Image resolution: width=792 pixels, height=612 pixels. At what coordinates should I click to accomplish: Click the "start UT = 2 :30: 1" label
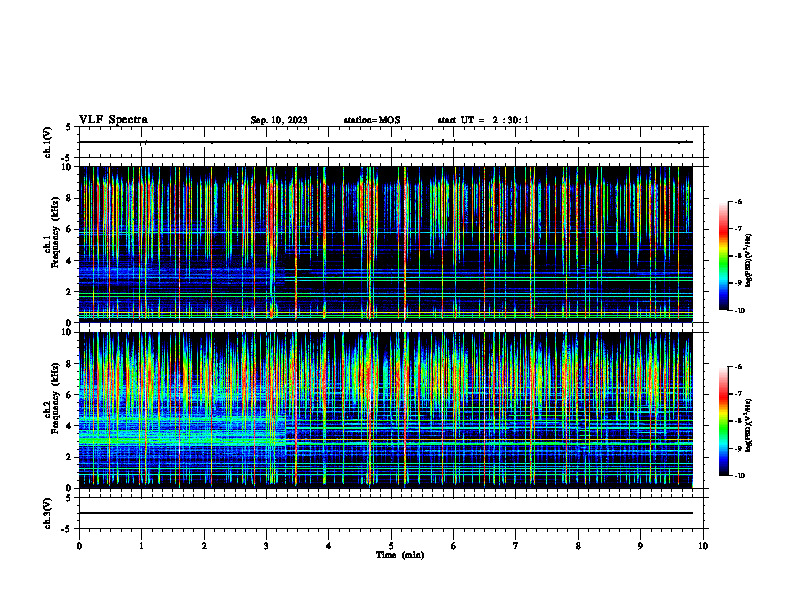point(483,120)
